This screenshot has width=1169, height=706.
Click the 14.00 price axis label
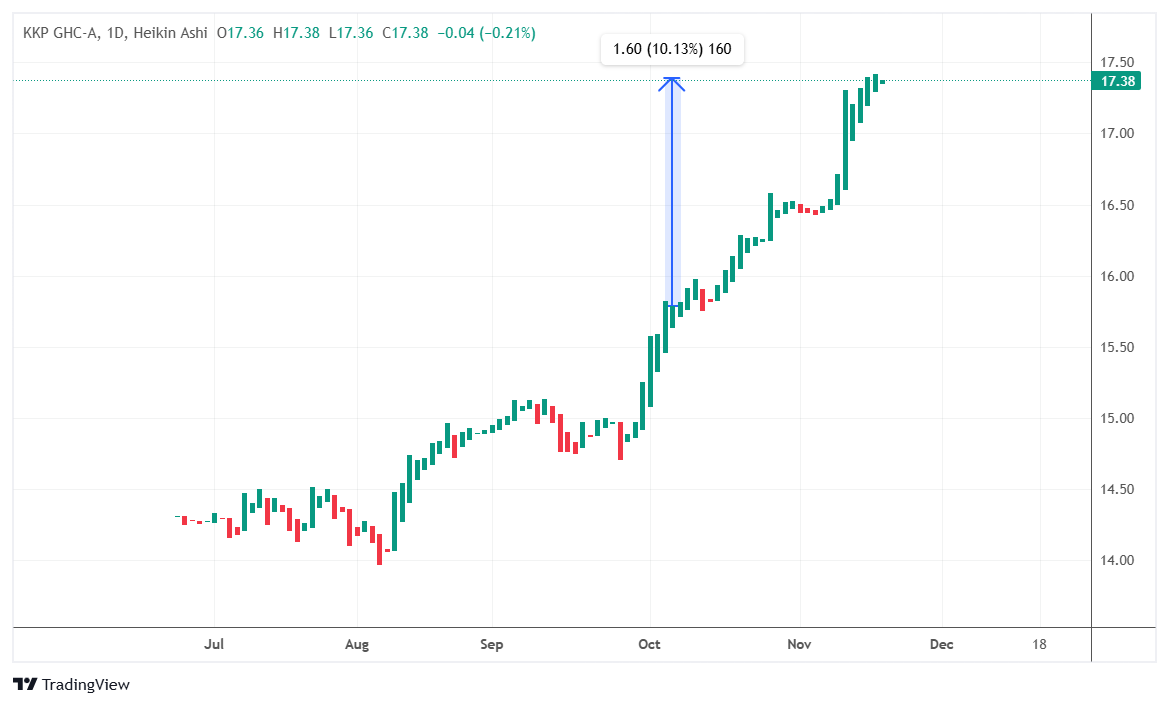point(1115,560)
